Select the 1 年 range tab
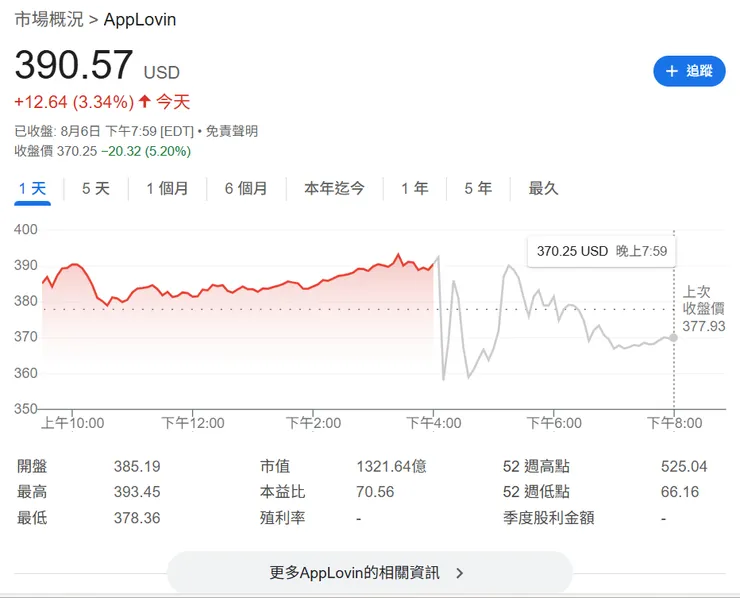 pyautogui.click(x=415, y=189)
